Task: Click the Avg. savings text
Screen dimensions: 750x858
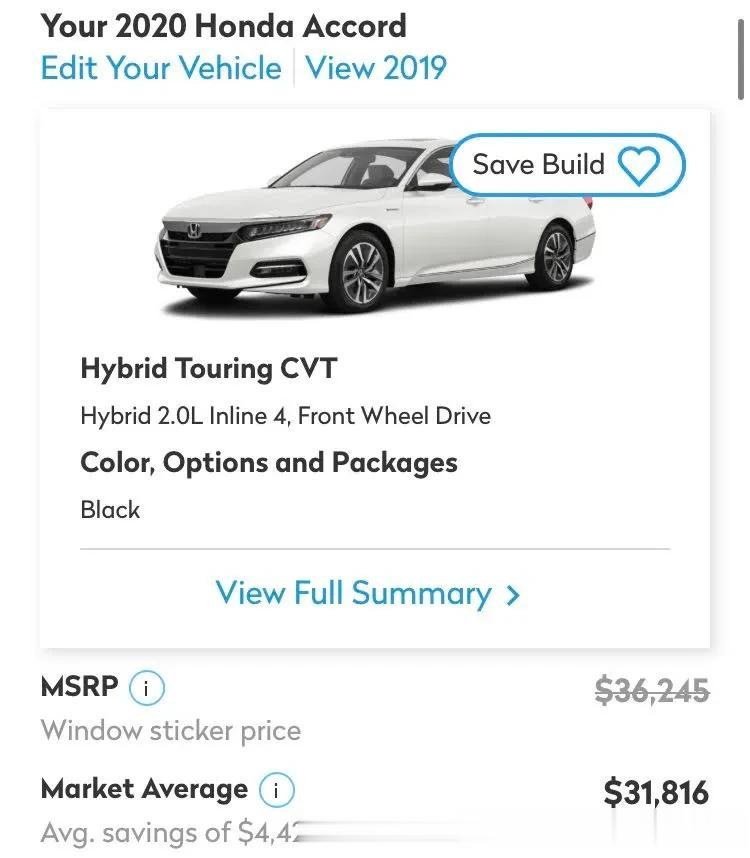Action: (171, 833)
